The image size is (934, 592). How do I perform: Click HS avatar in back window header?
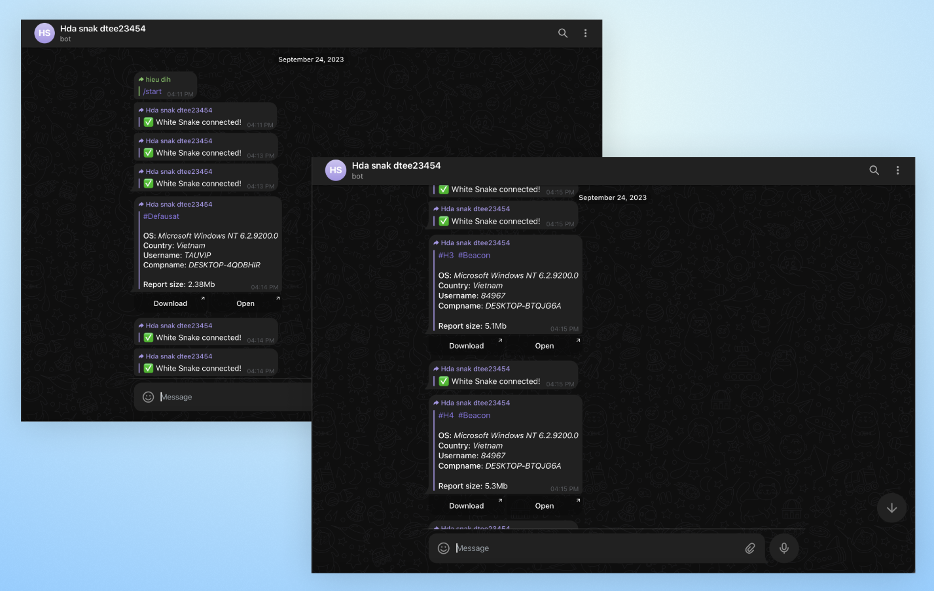(x=44, y=33)
